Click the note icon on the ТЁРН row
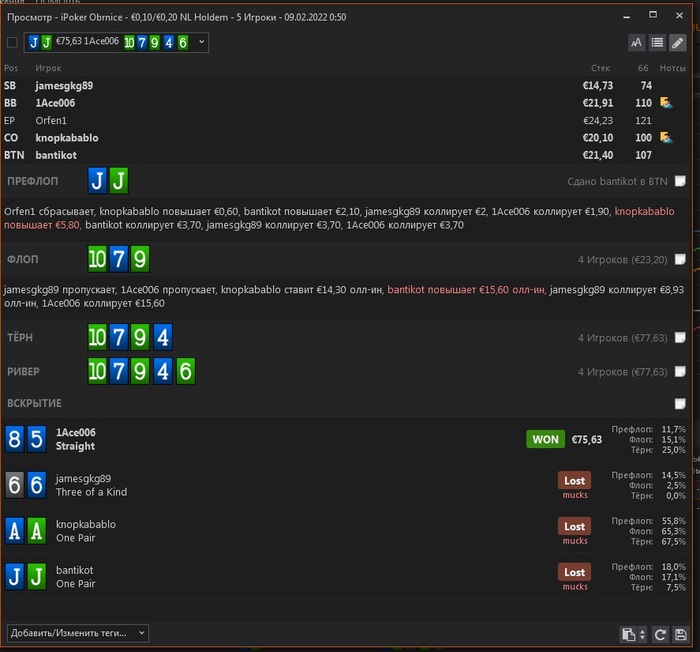 pyautogui.click(x=680, y=337)
